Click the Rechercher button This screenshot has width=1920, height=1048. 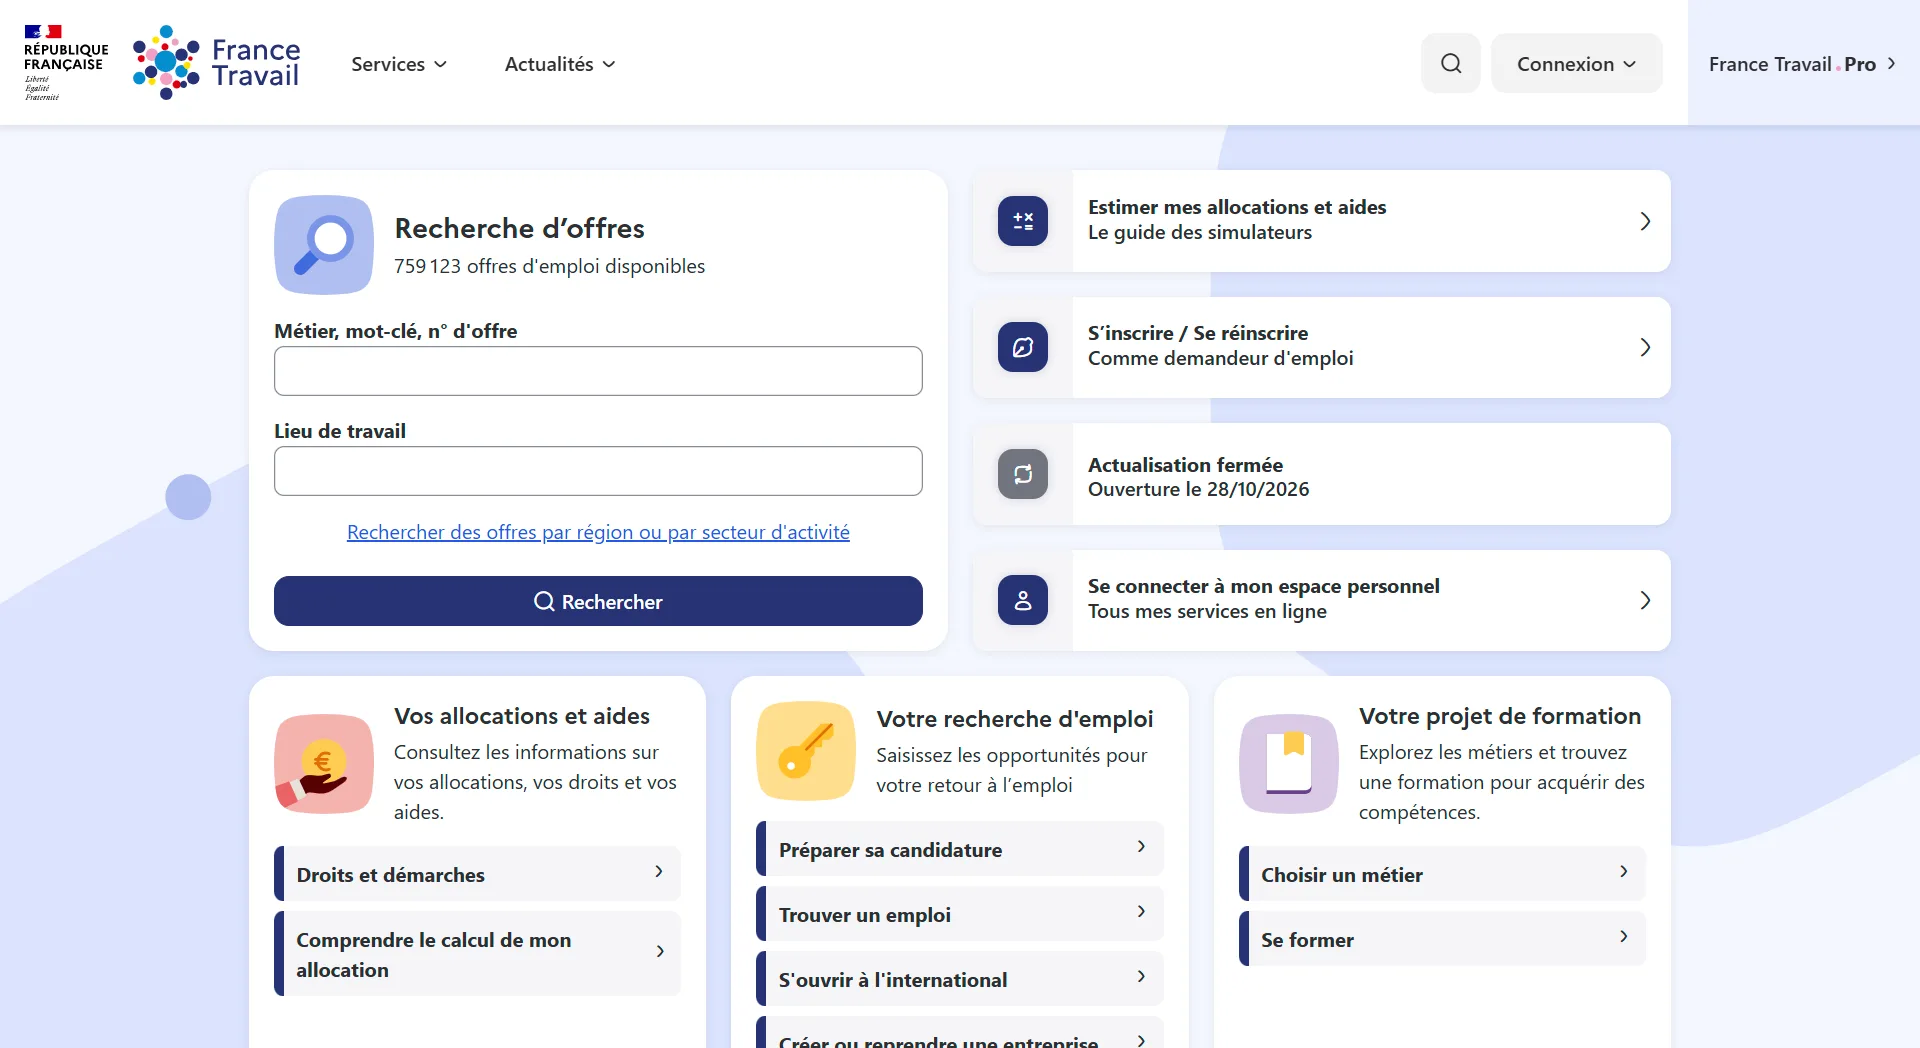pos(598,601)
